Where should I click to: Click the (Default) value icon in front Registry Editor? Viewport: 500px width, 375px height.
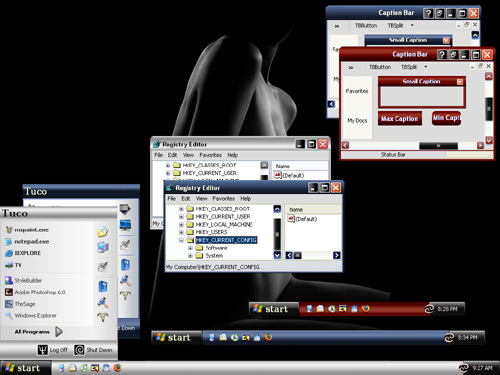[291, 219]
